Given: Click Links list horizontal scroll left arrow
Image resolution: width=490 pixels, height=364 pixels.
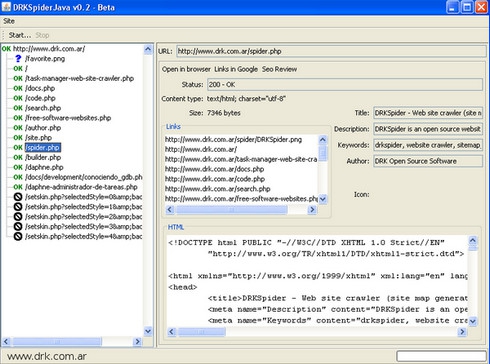Looking at the screenshot, I should click(170, 210).
